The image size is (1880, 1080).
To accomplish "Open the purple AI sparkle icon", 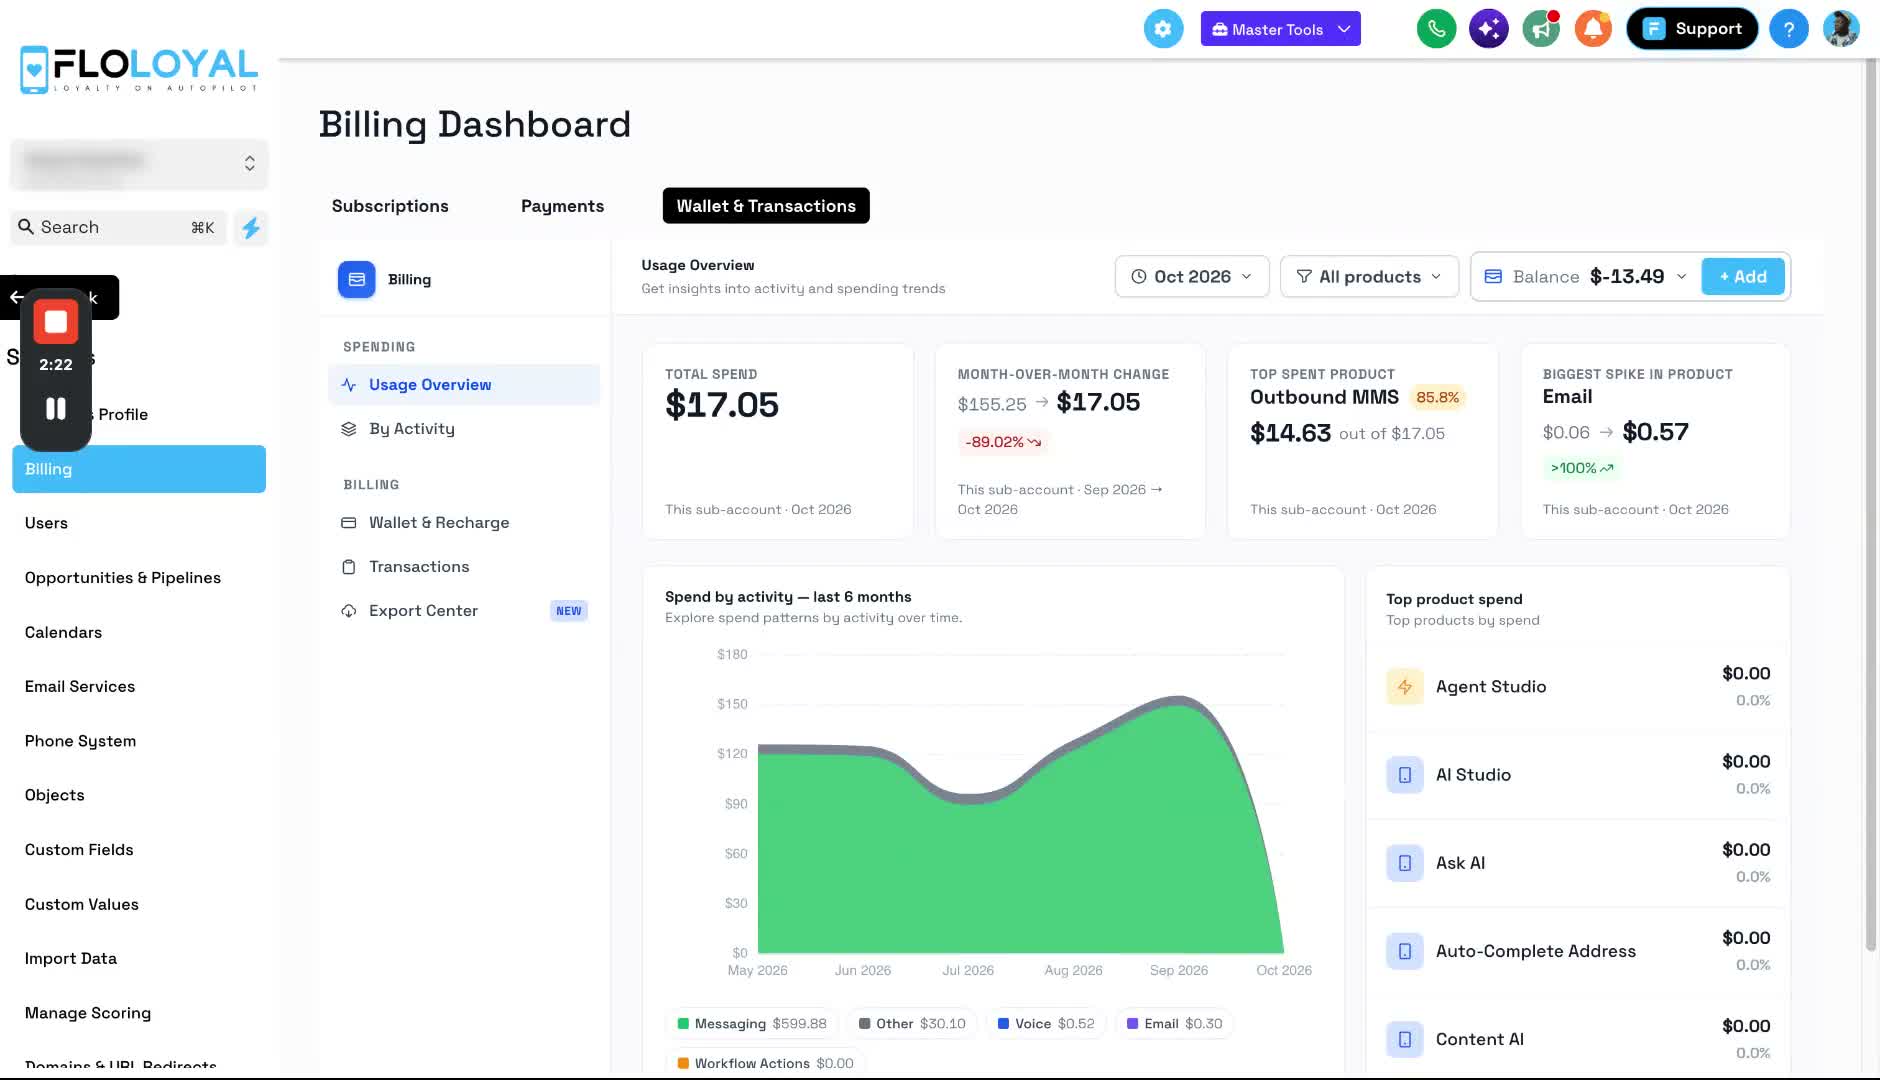I will (1488, 29).
